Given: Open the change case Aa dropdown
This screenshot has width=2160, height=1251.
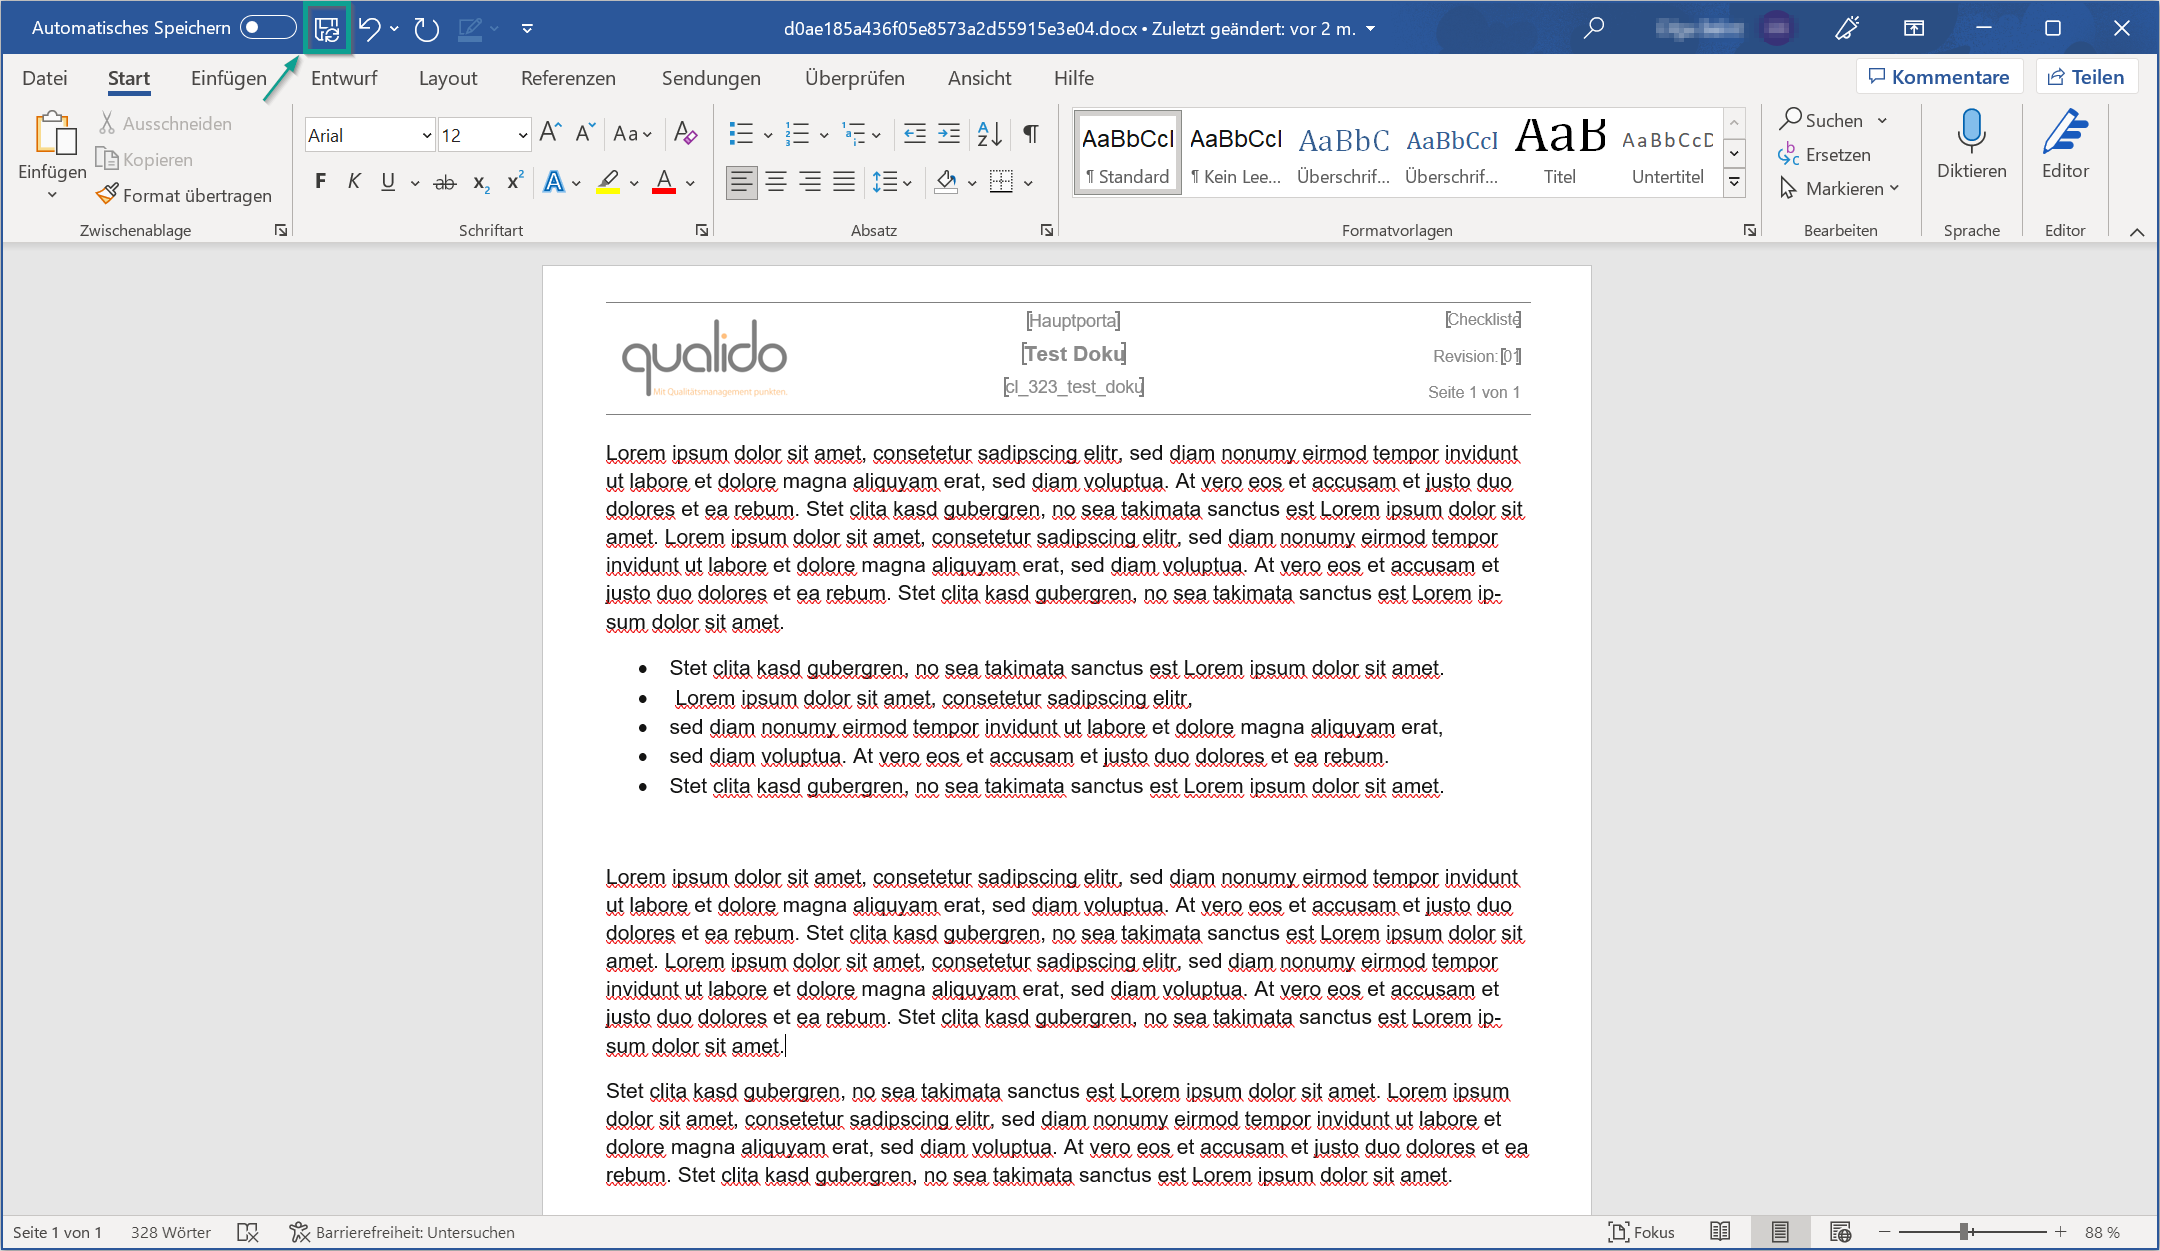Looking at the screenshot, I should pyautogui.click(x=633, y=133).
